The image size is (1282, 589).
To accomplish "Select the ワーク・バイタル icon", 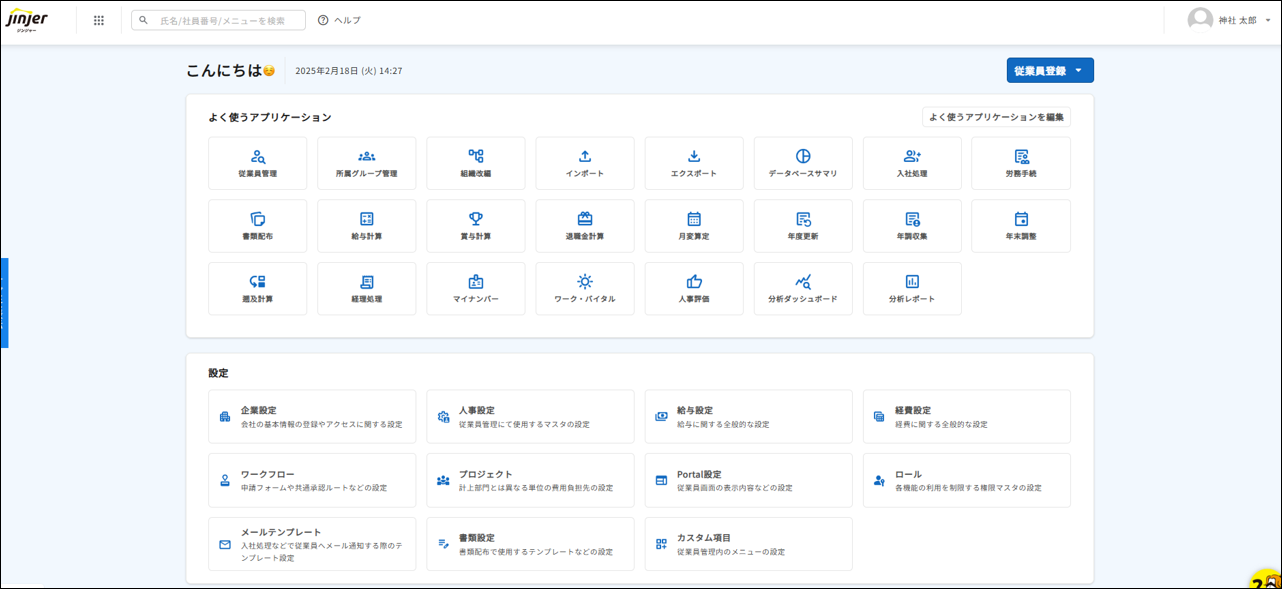I will pos(584,288).
